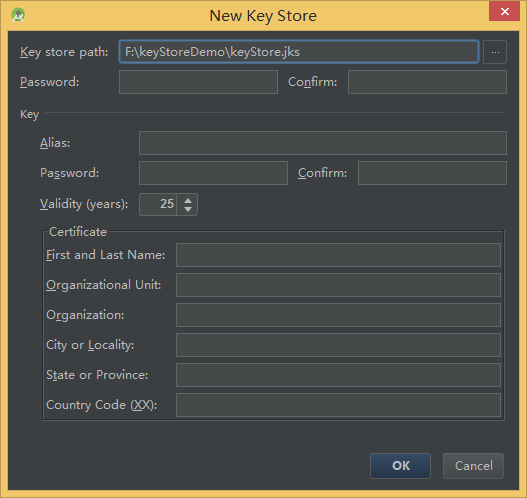Screen dimensions: 527x498
Task: Click the Android Studio icon in title bar
Action: pyautogui.click(x=18, y=15)
